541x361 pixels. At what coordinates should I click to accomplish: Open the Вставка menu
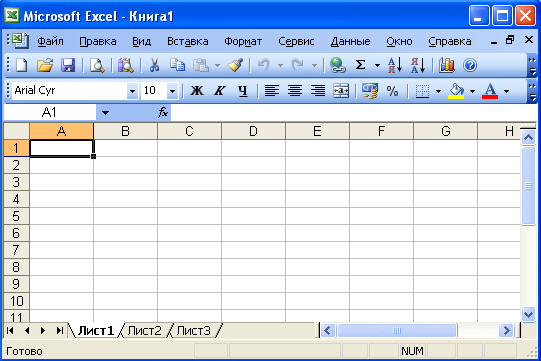[188, 41]
